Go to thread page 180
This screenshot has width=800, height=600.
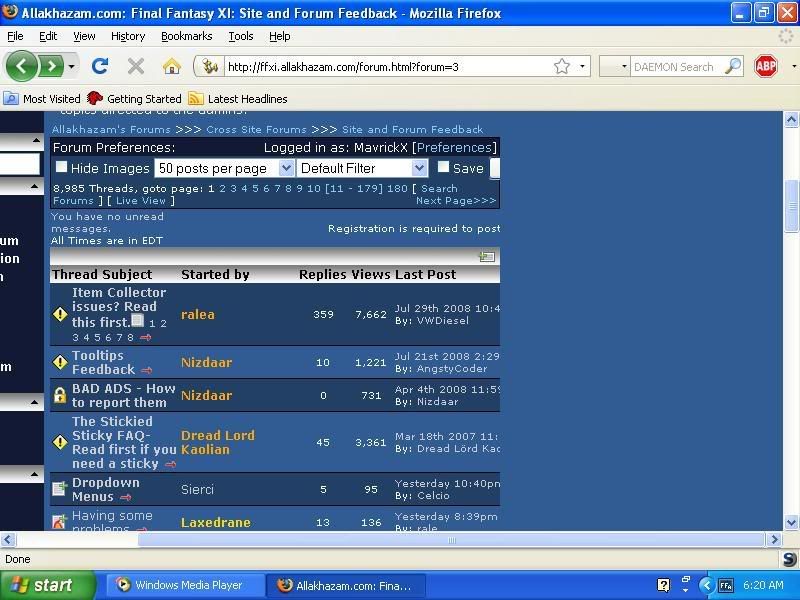397,189
